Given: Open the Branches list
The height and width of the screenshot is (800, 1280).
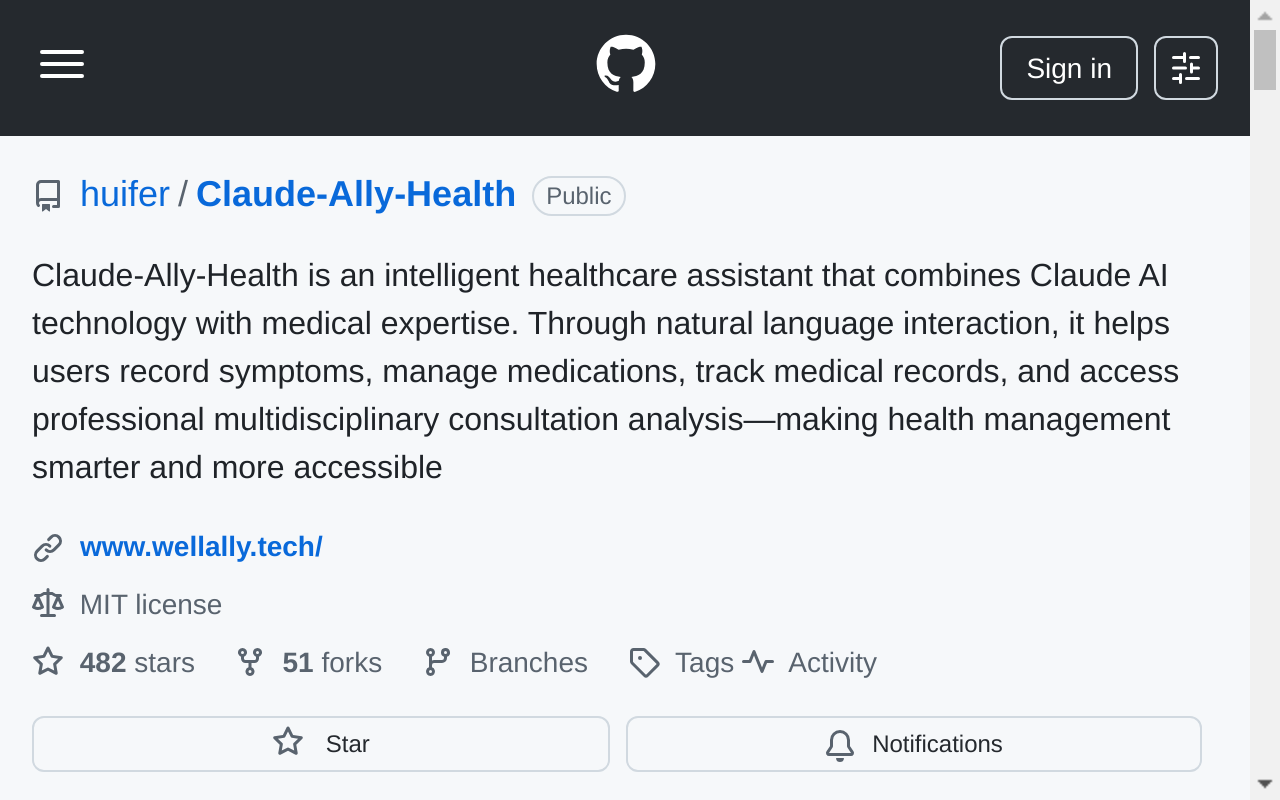Looking at the screenshot, I should (528, 662).
